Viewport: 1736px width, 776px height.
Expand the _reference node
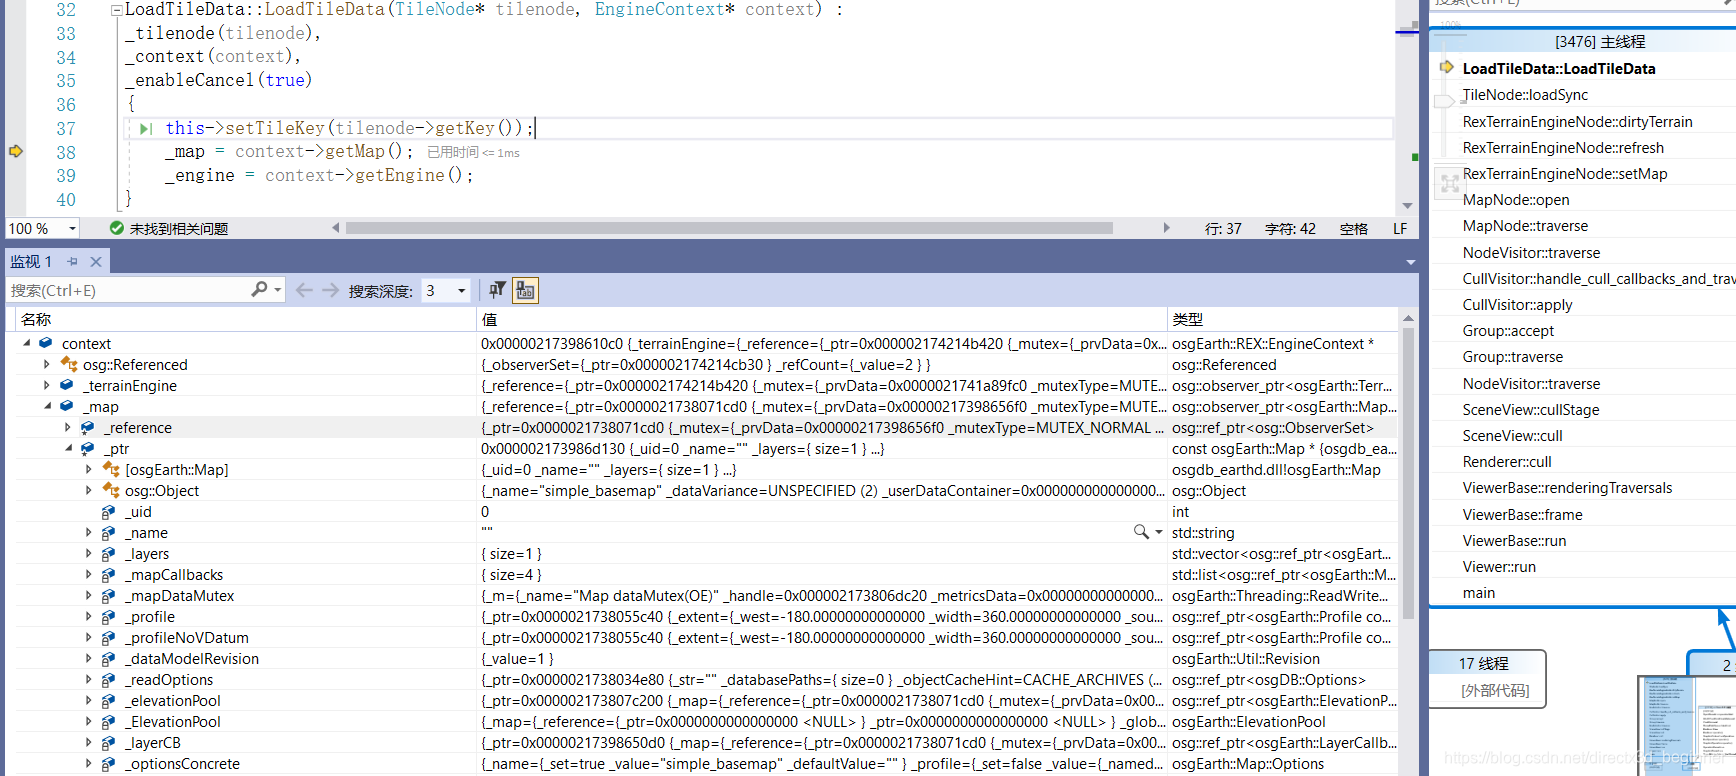coord(68,427)
